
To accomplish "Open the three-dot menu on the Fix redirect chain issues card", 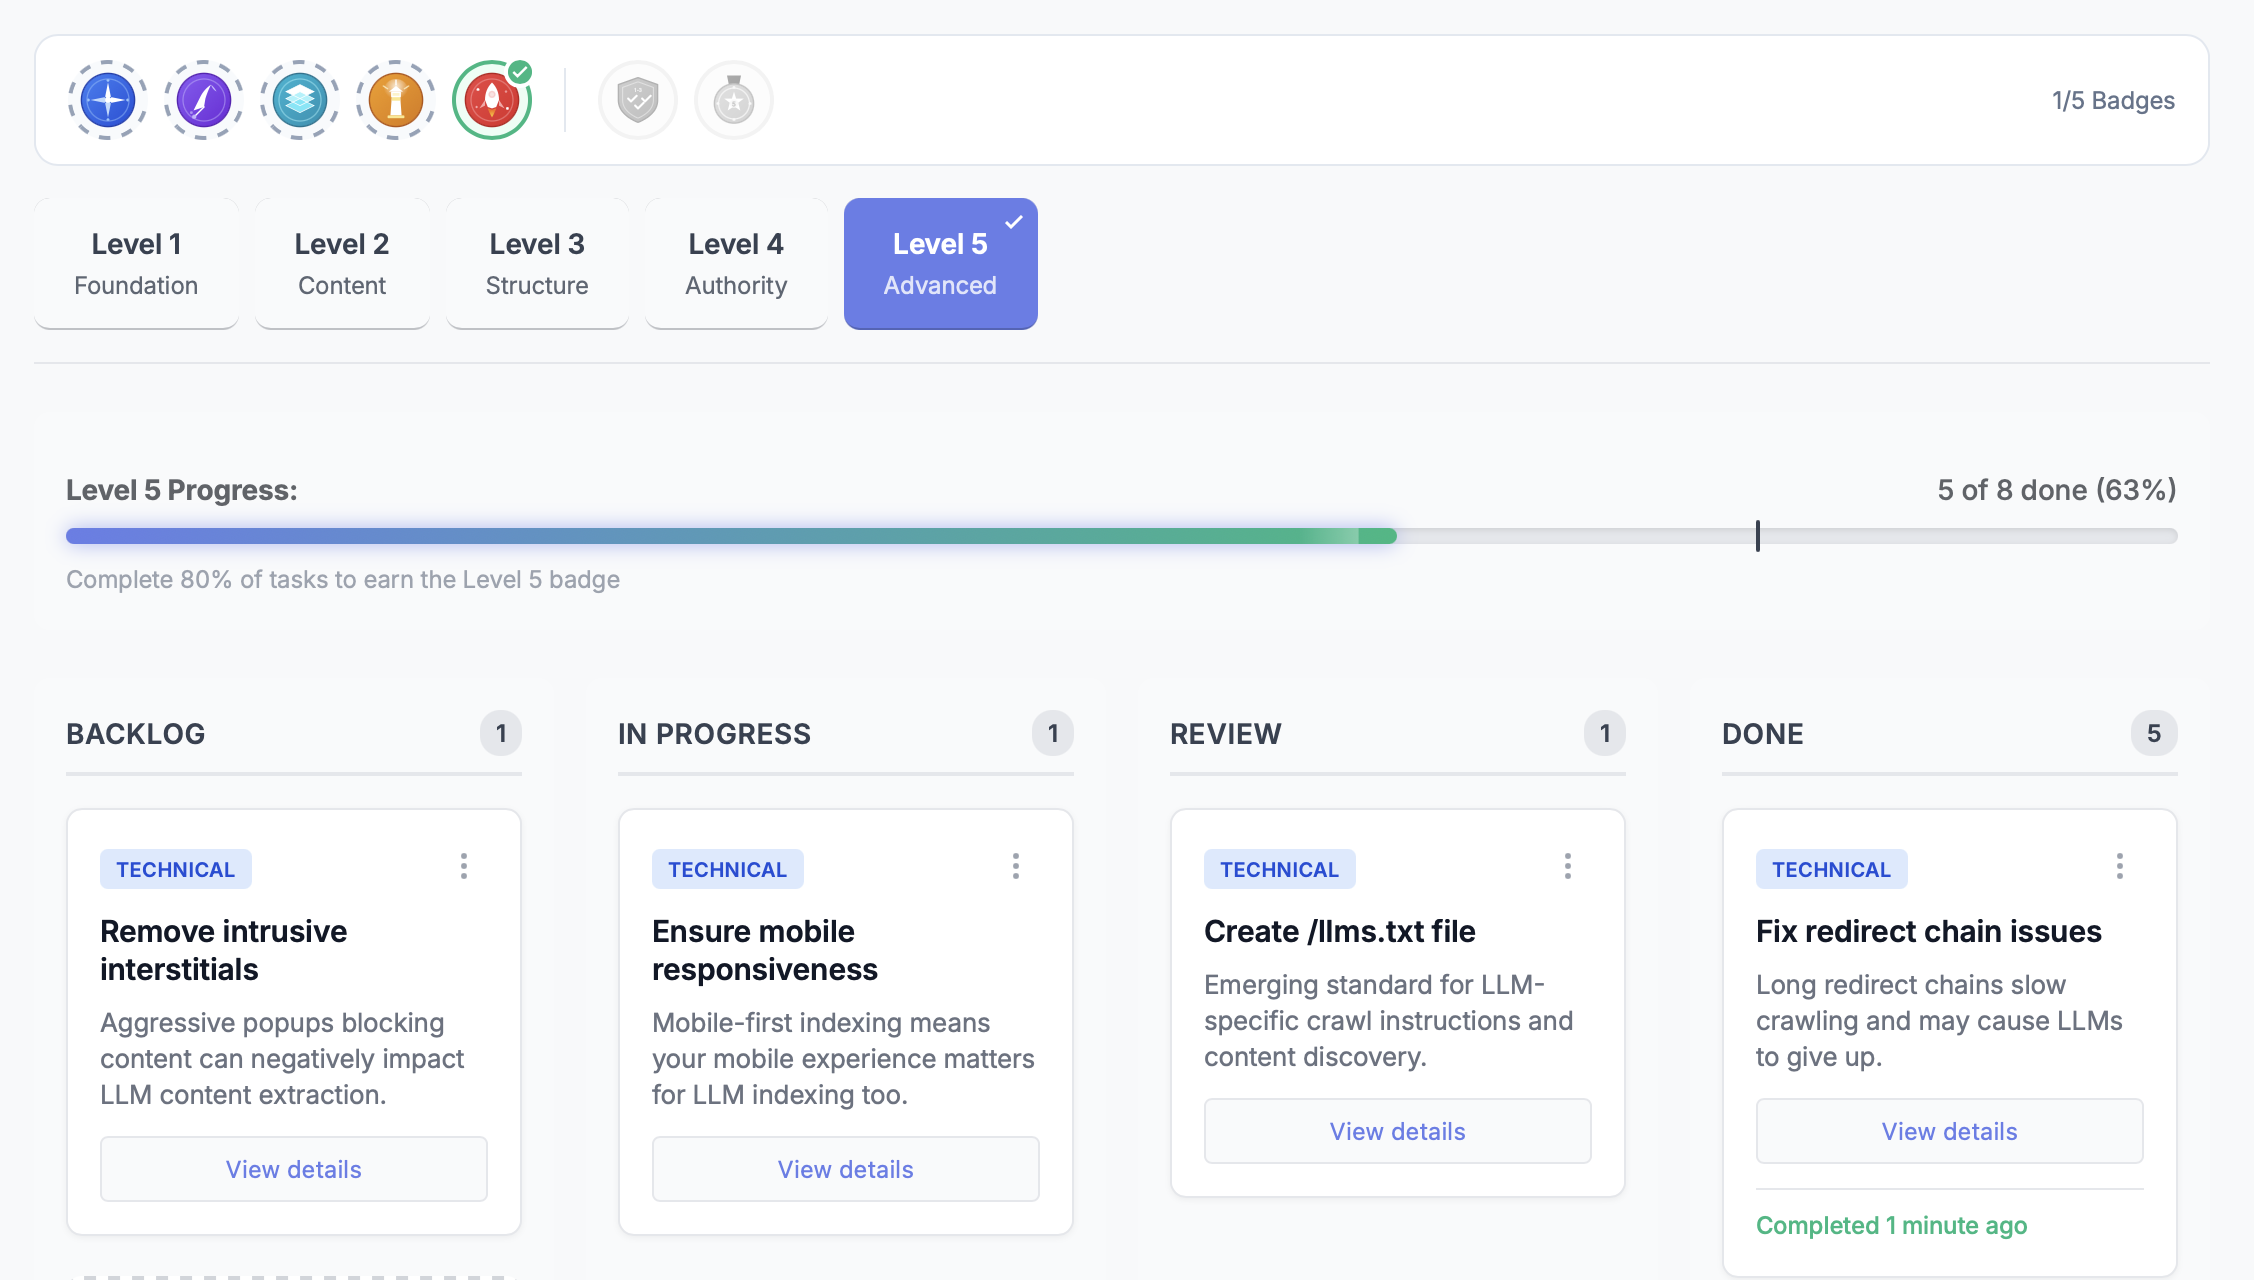I will pyautogui.click(x=2119, y=867).
